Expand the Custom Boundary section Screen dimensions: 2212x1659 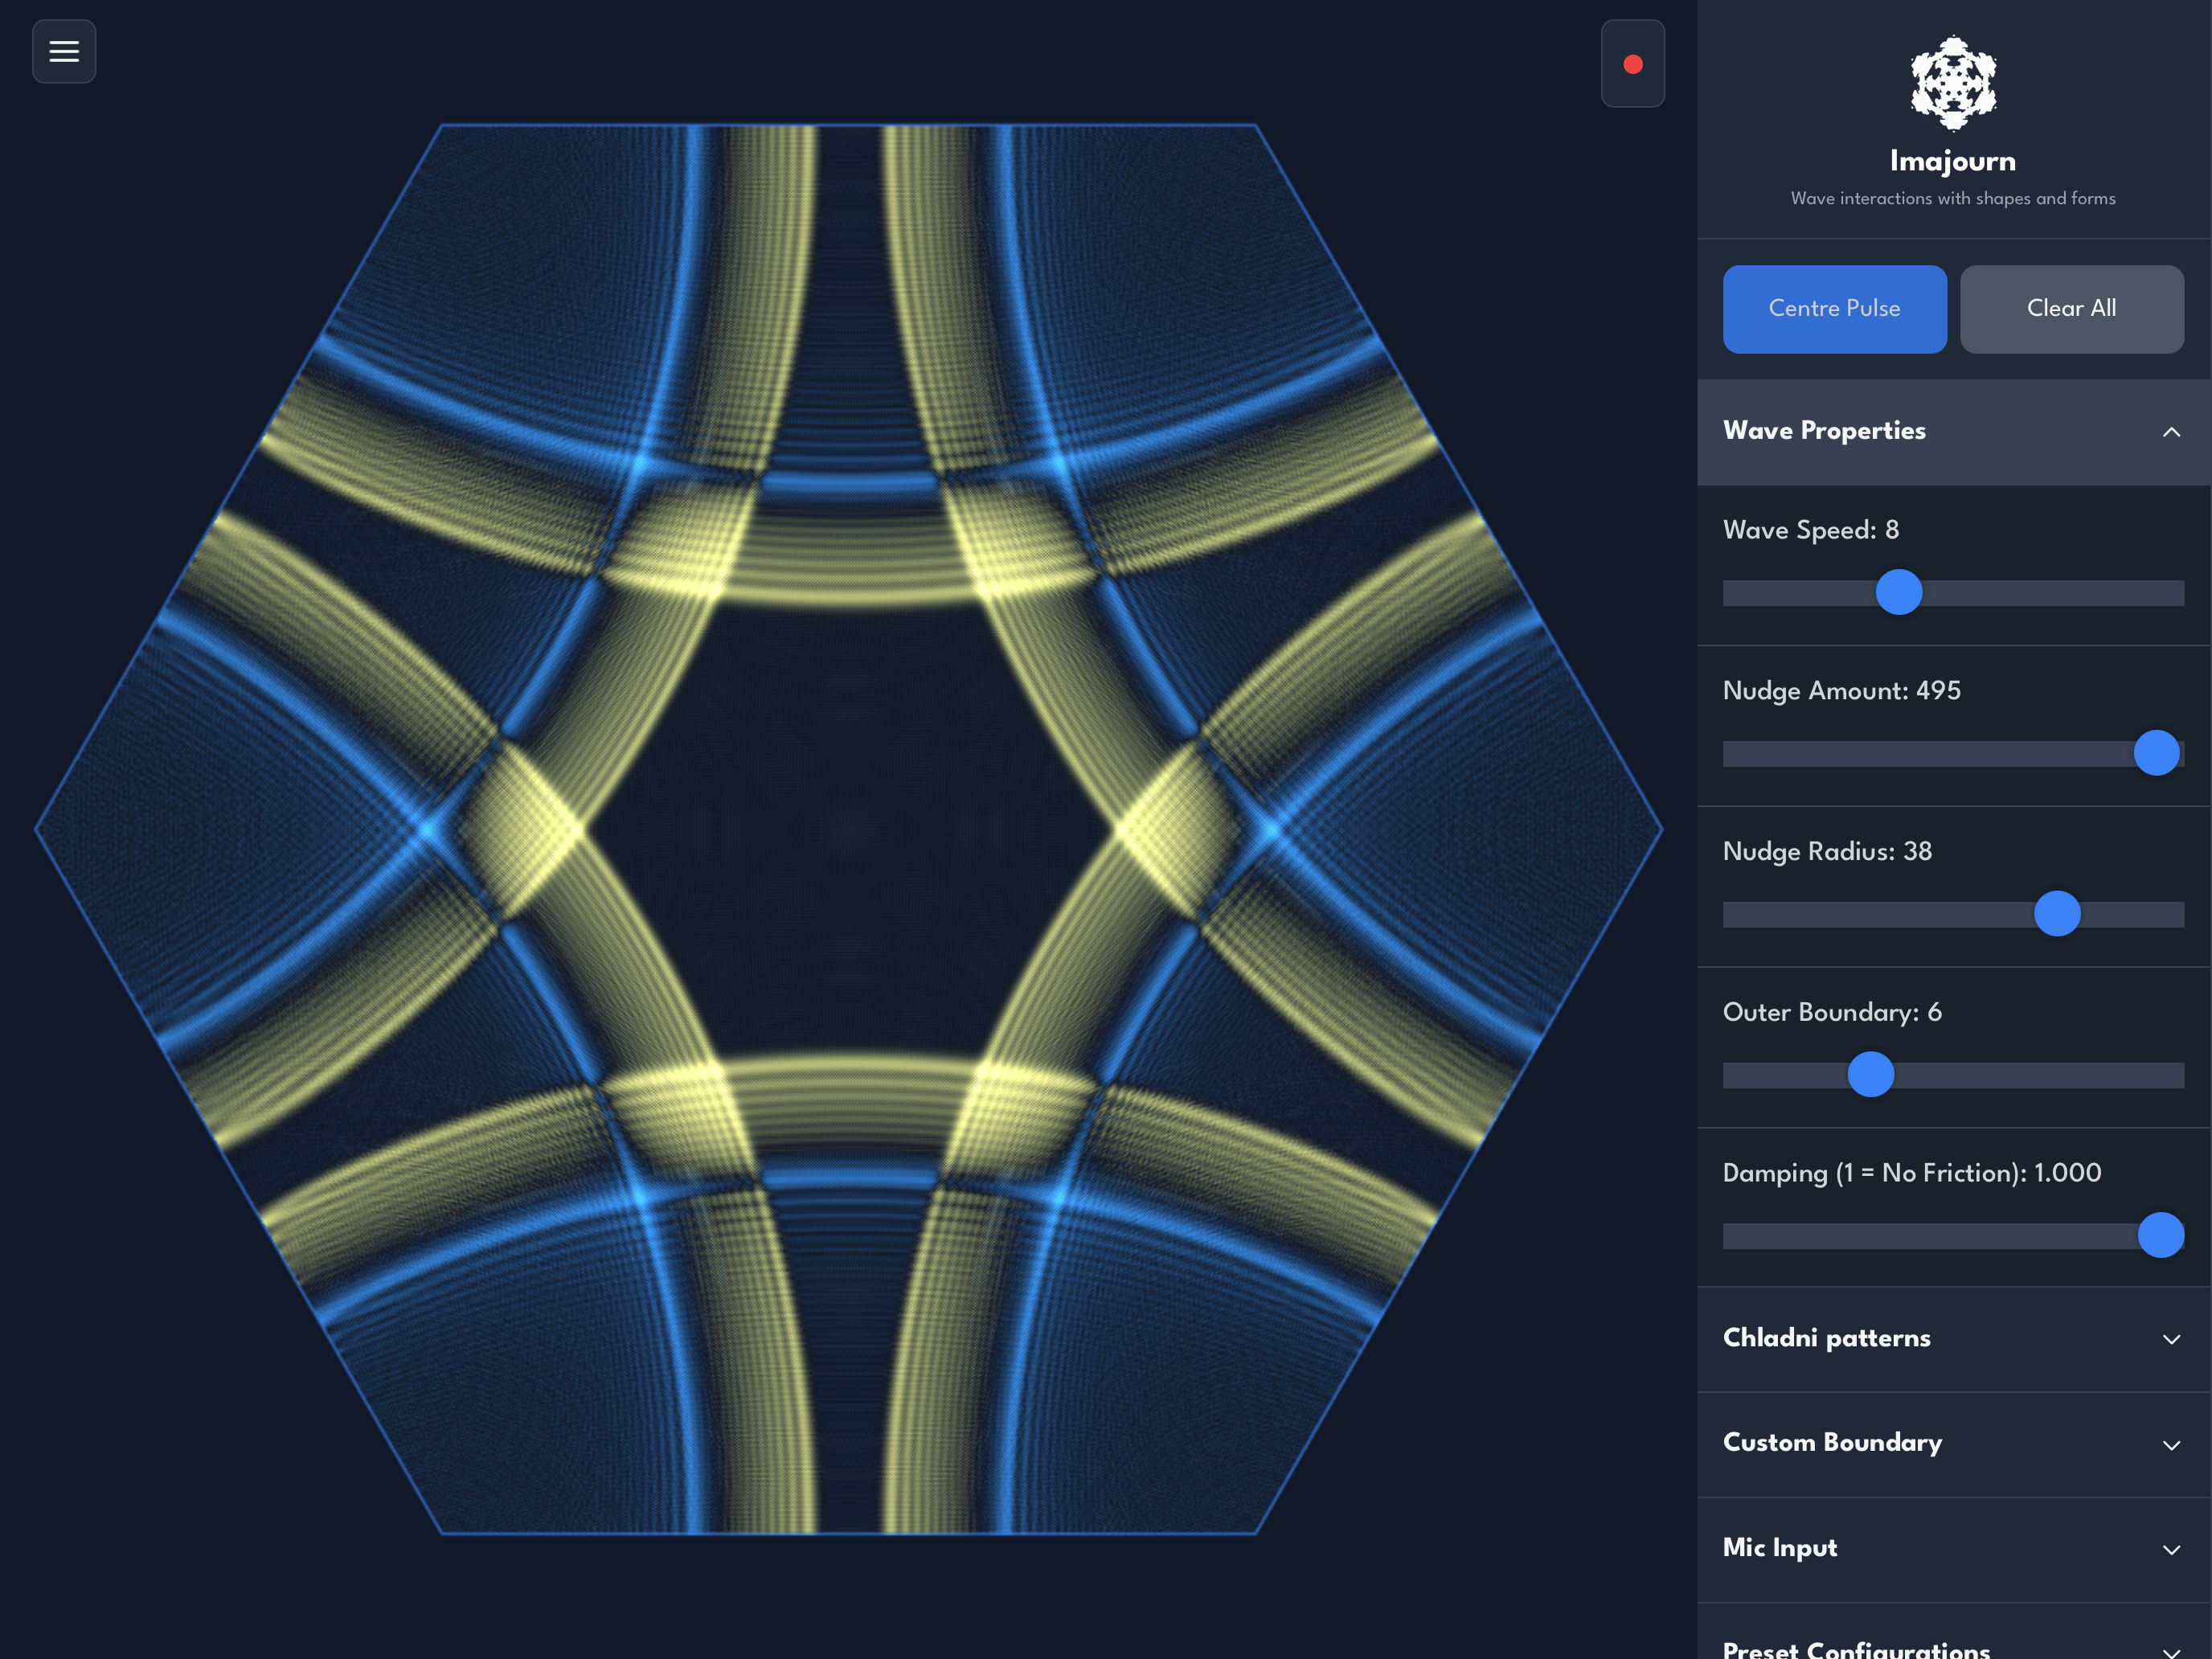tap(1832, 1443)
